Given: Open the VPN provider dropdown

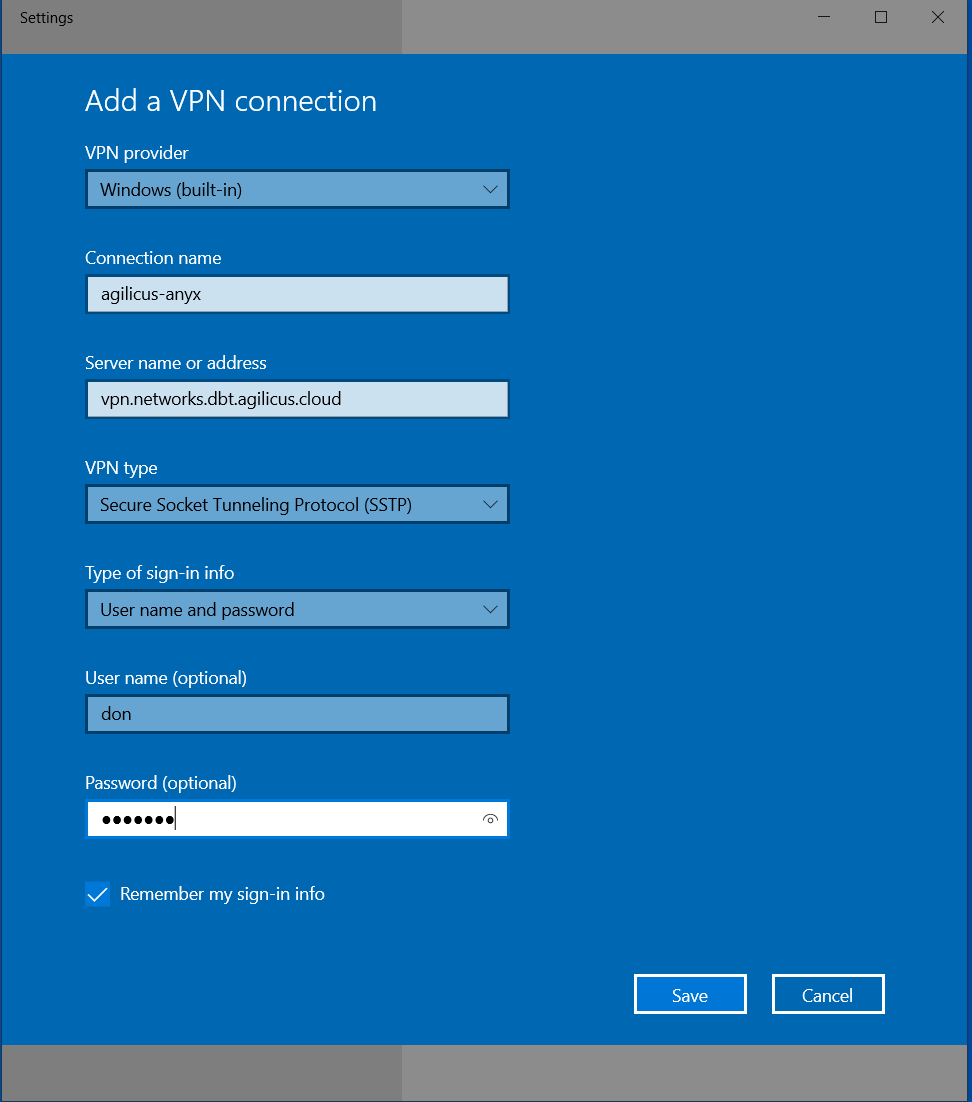Looking at the screenshot, I should click(x=297, y=189).
